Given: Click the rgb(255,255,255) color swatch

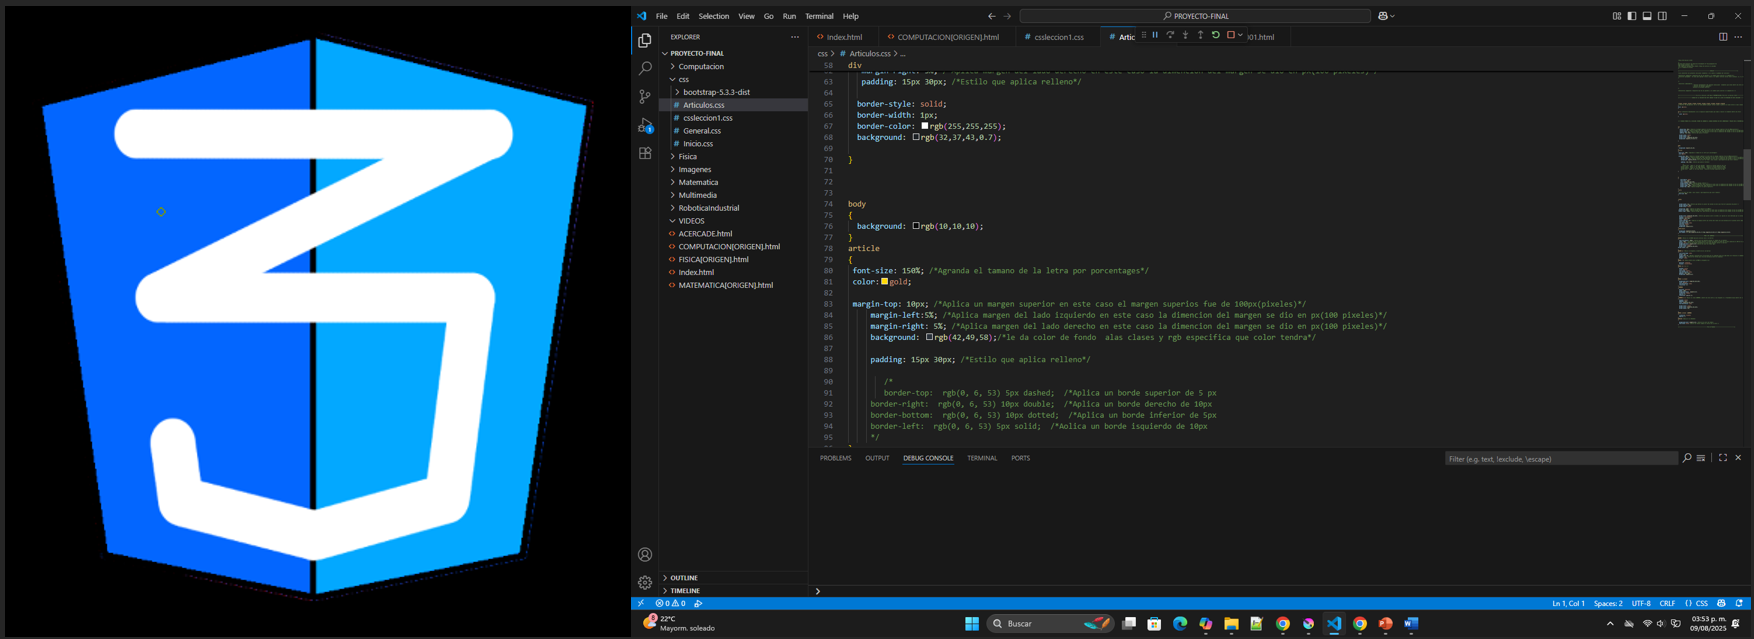Looking at the screenshot, I should (x=925, y=126).
